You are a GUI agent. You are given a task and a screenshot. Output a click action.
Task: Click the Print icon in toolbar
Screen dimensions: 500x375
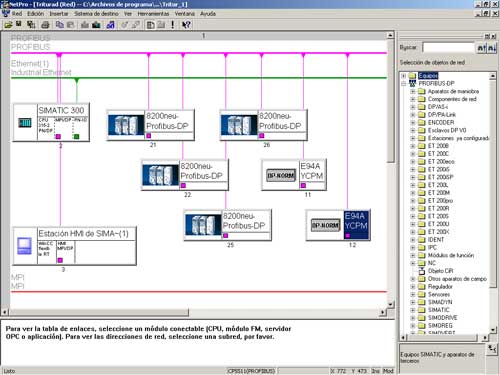(45, 25)
